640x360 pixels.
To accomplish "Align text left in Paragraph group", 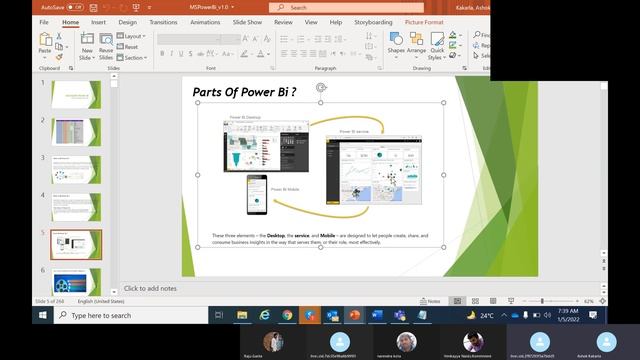I will pyautogui.click(x=284, y=53).
